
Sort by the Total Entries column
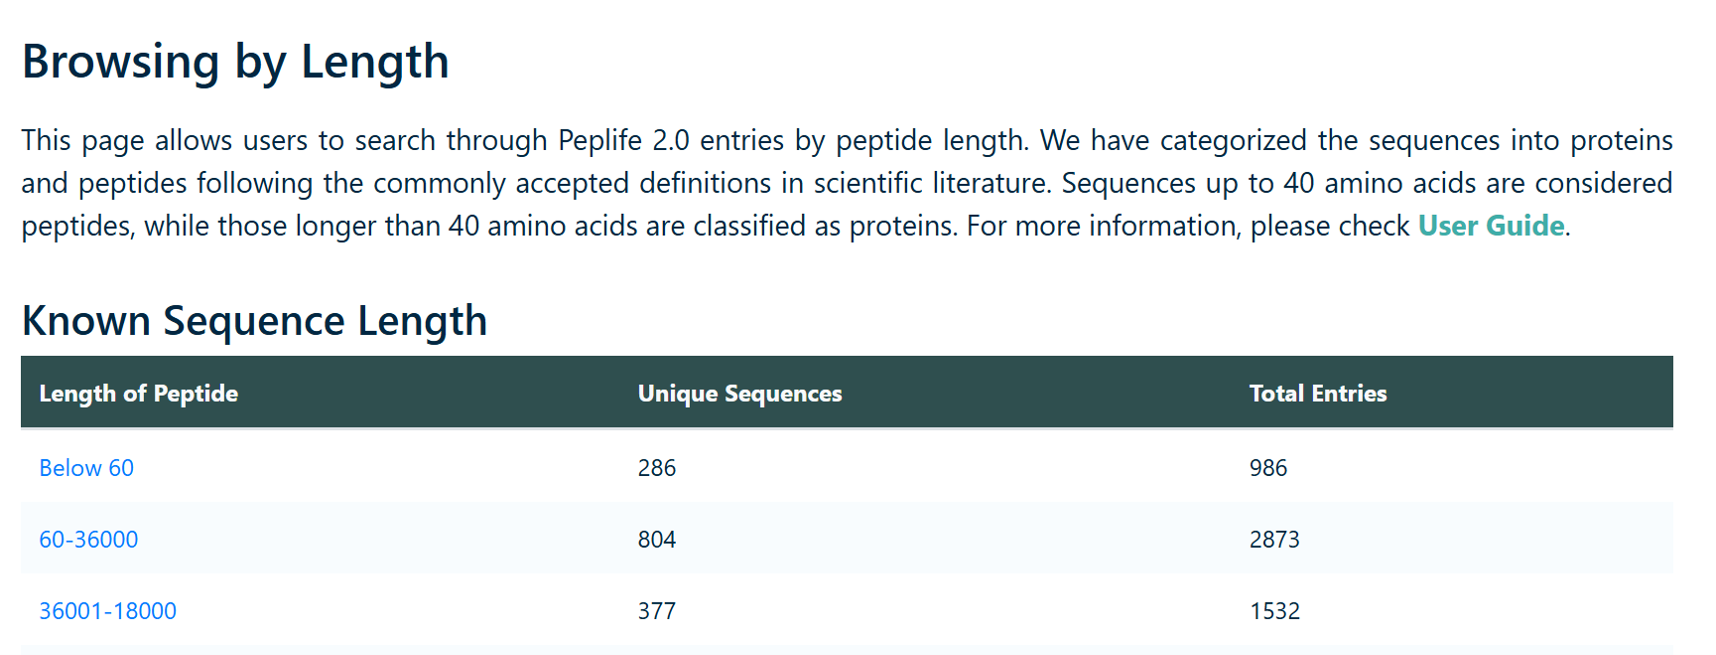pos(1317,393)
